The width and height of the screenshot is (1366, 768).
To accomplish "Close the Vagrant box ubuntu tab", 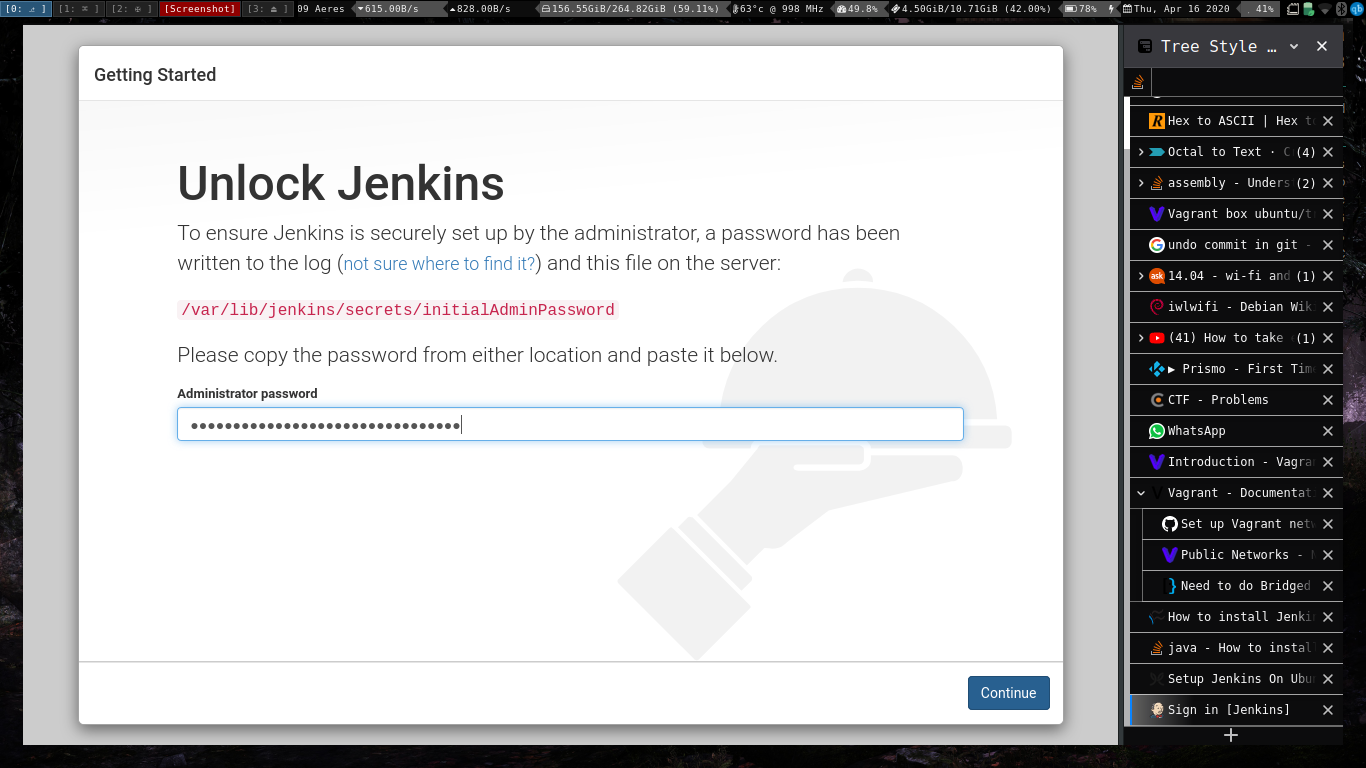I will coord(1328,214).
